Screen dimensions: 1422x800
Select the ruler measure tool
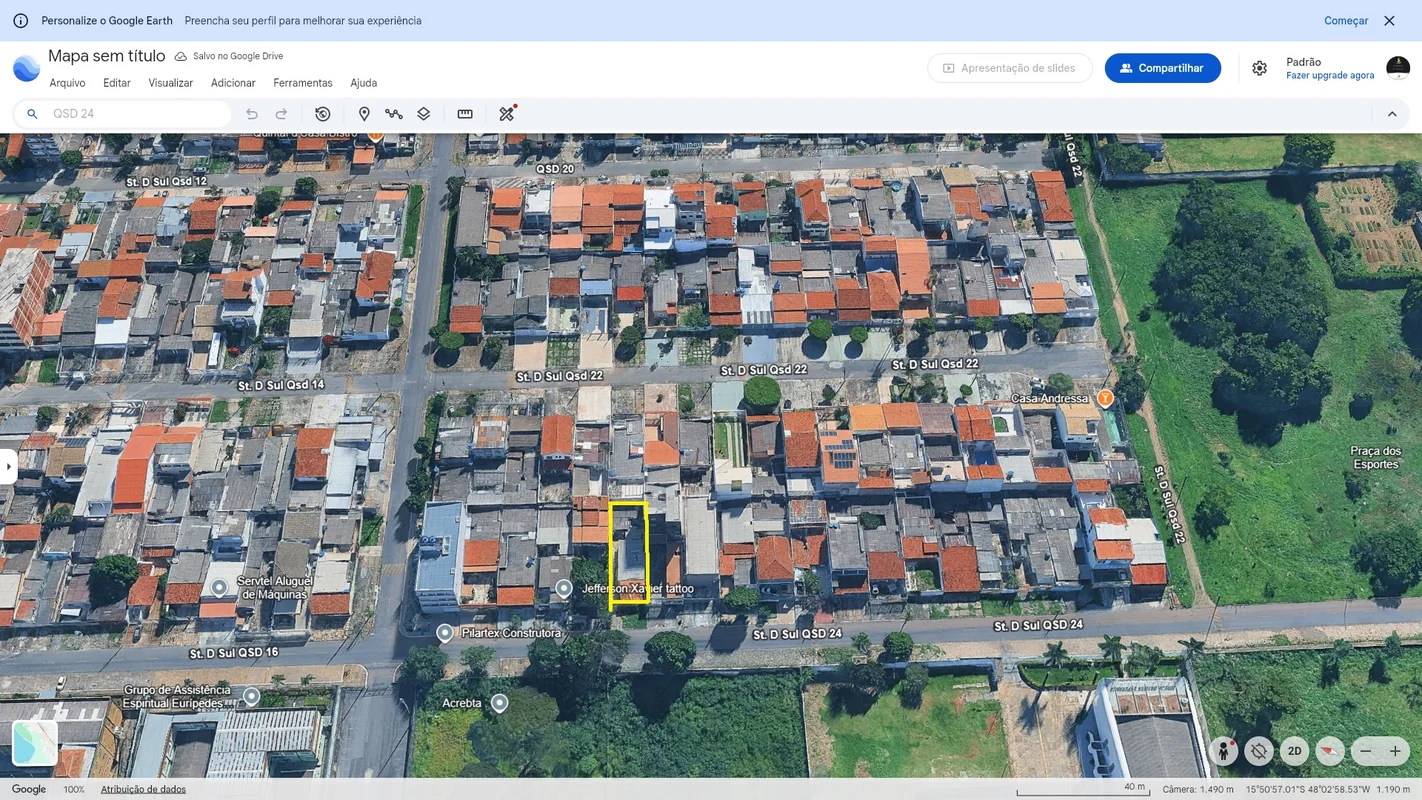[x=465, y=114]
